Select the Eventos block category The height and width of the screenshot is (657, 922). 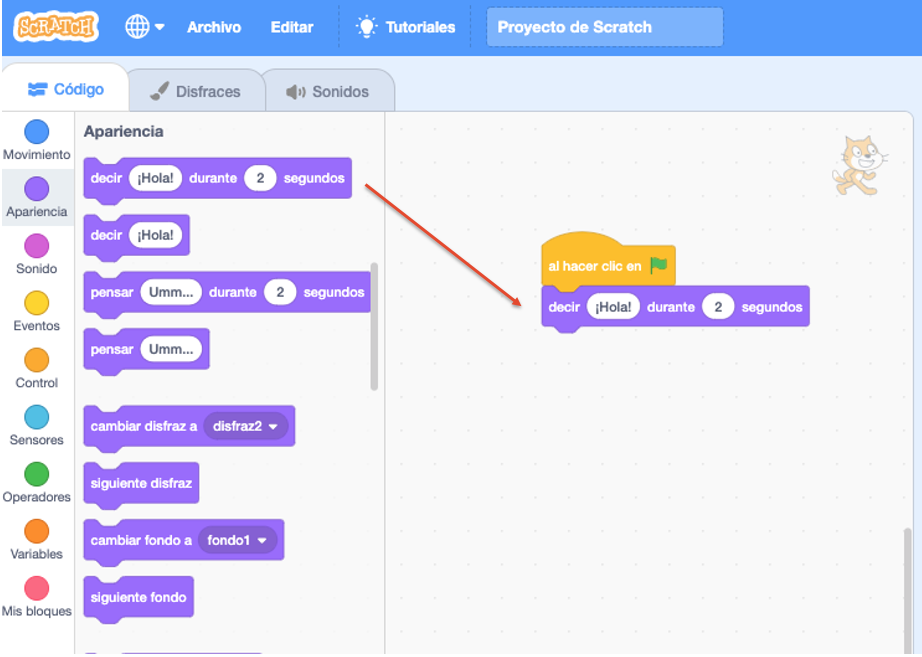coord(36,311)
